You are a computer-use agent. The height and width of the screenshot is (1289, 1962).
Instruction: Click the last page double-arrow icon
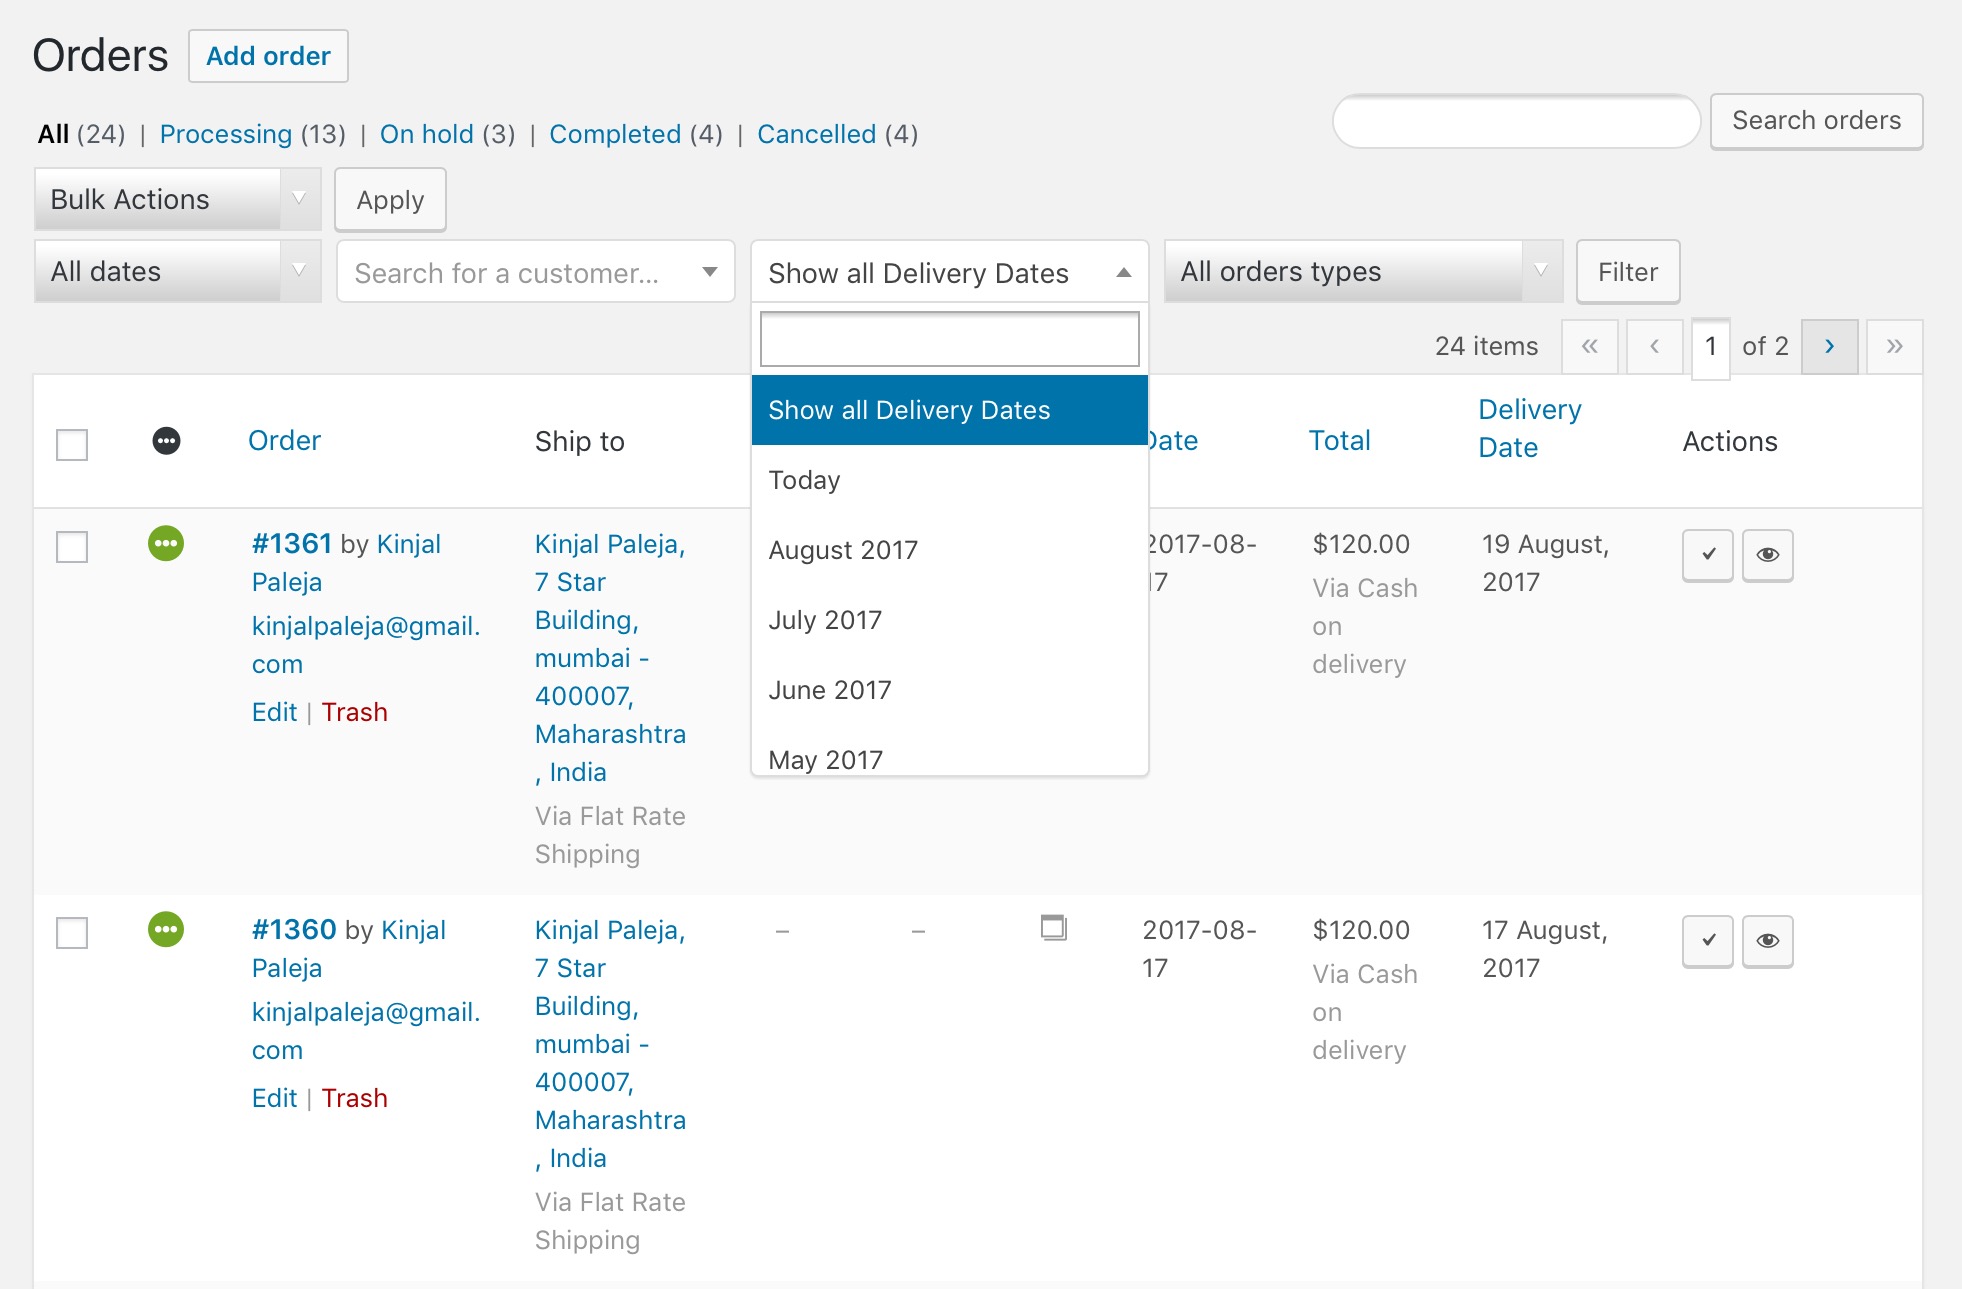click(x=1896, y=345)
